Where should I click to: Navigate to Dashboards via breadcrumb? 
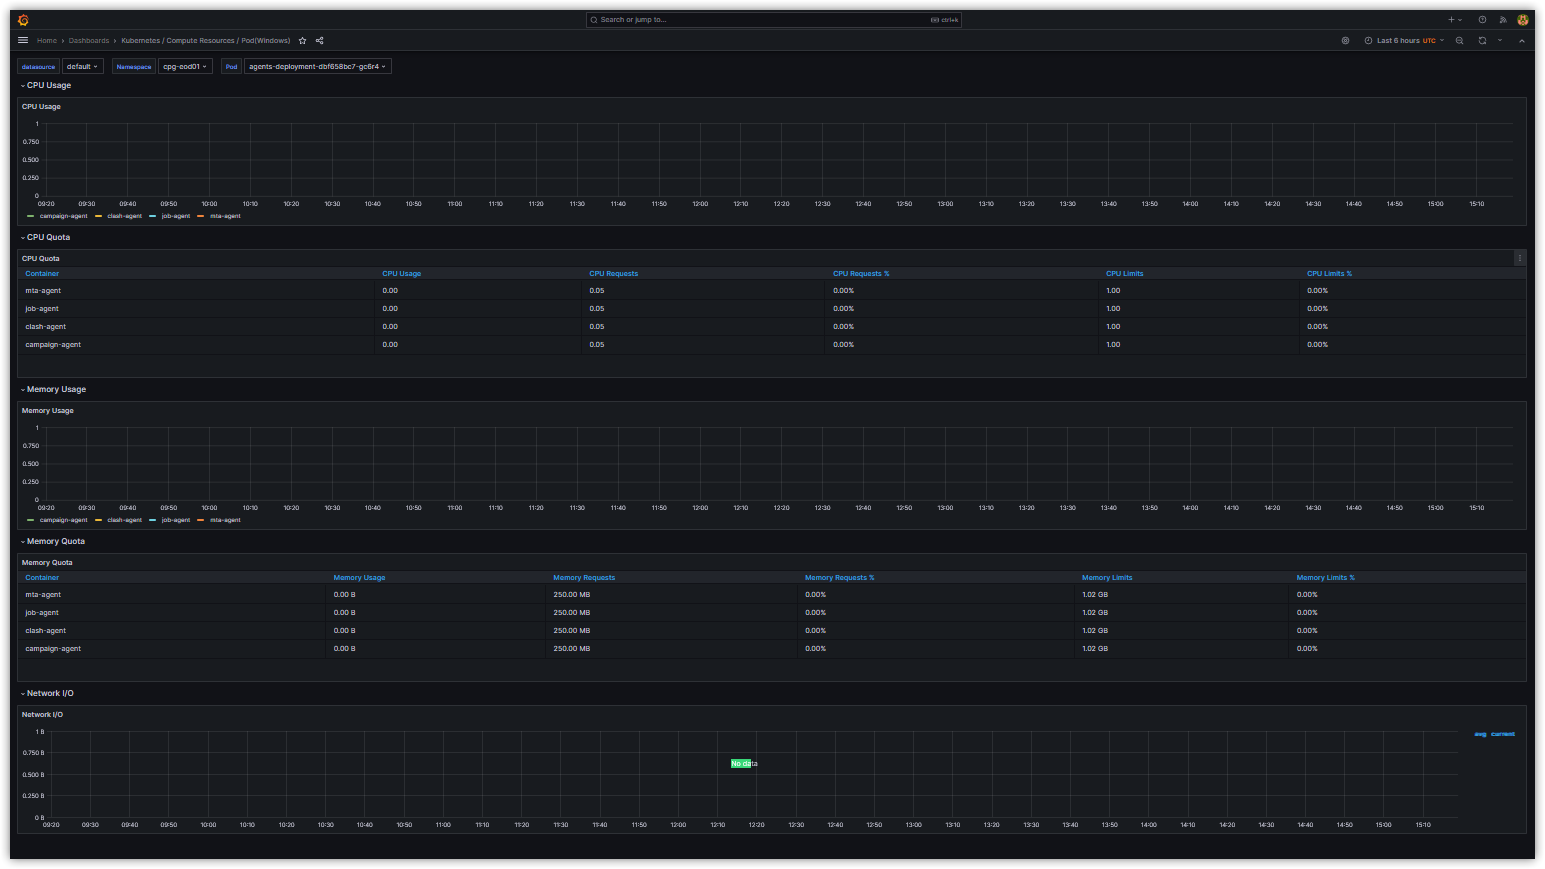(x=89, y=41)
